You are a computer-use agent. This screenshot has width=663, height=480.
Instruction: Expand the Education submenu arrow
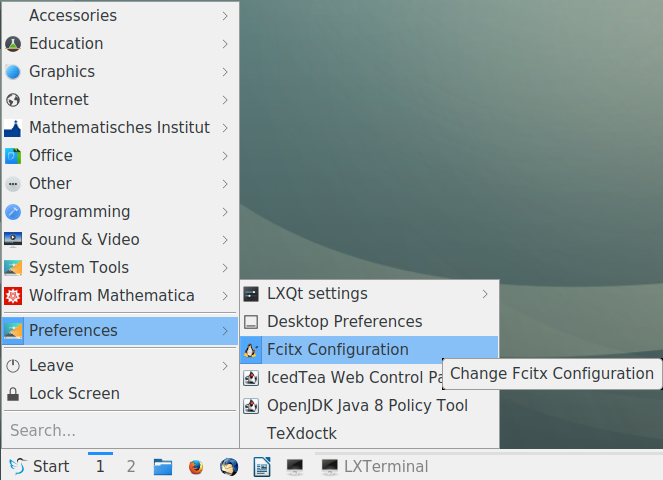225,44
